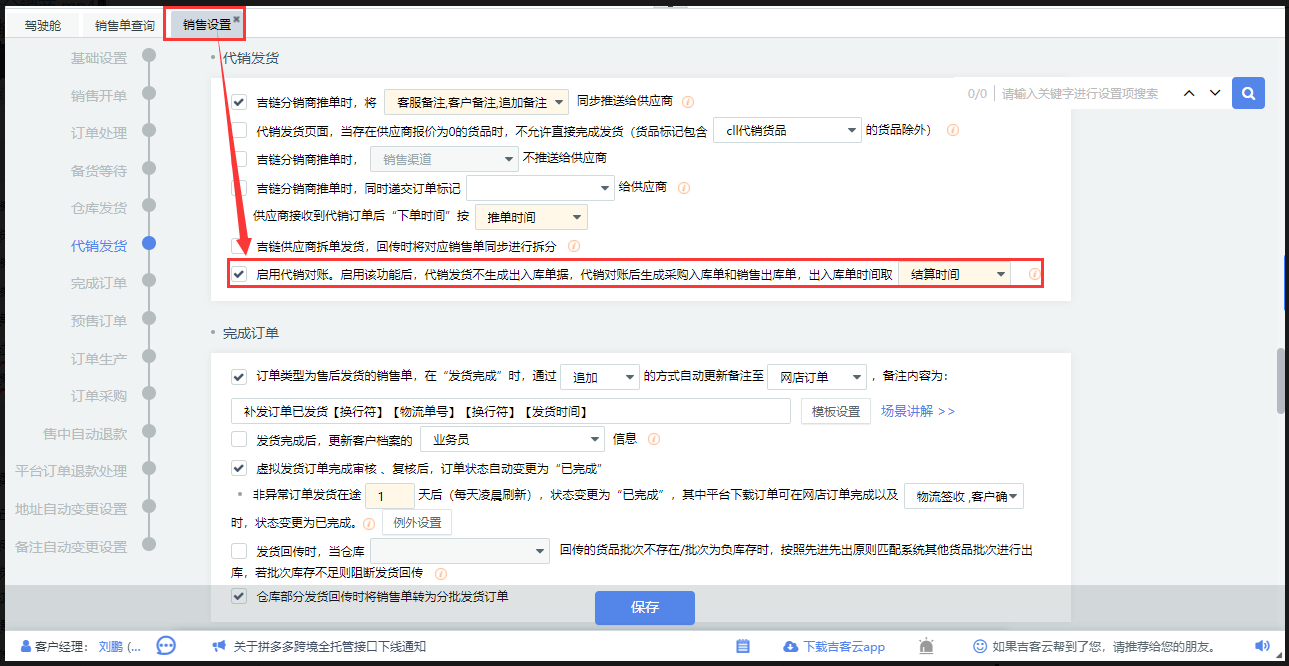Enable 发货完成后更新客户档案 checkbox
Screen dimensions: 1289x666
(239, 438)
